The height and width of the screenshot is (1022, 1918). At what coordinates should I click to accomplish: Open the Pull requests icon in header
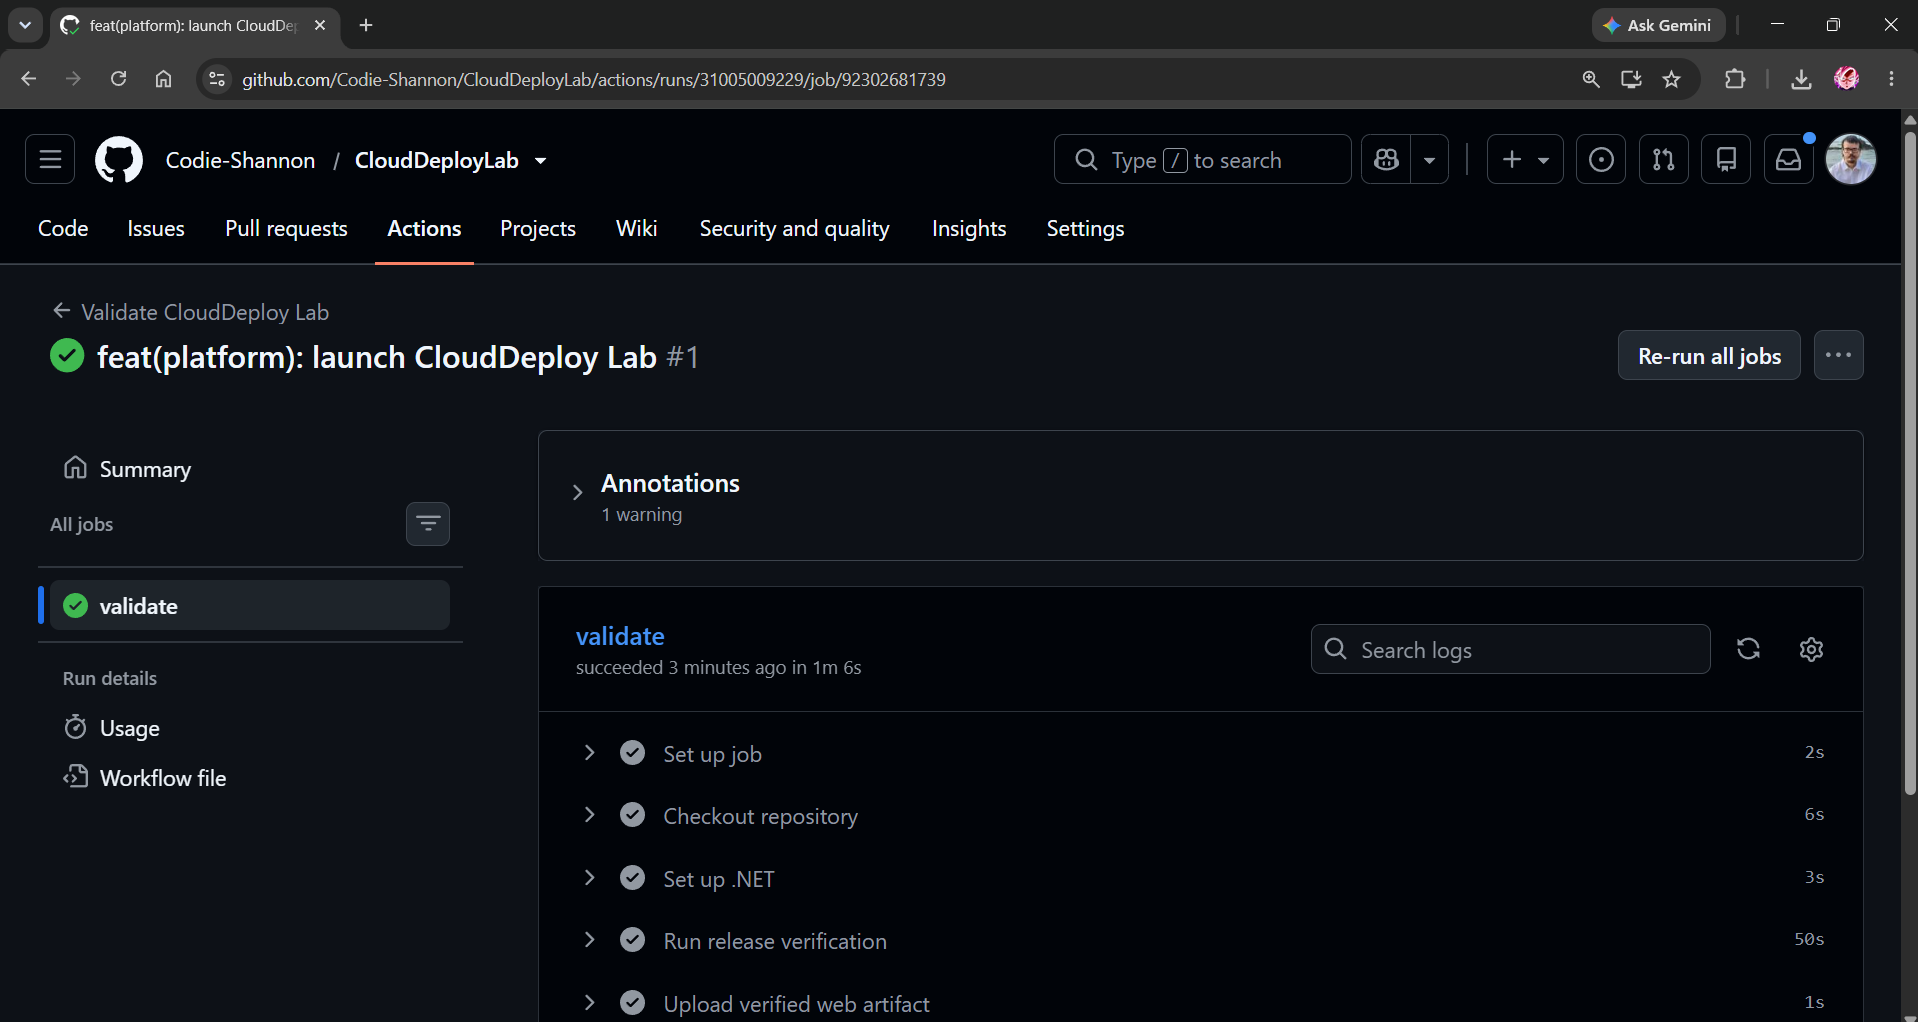click(x=1664, y=159)
